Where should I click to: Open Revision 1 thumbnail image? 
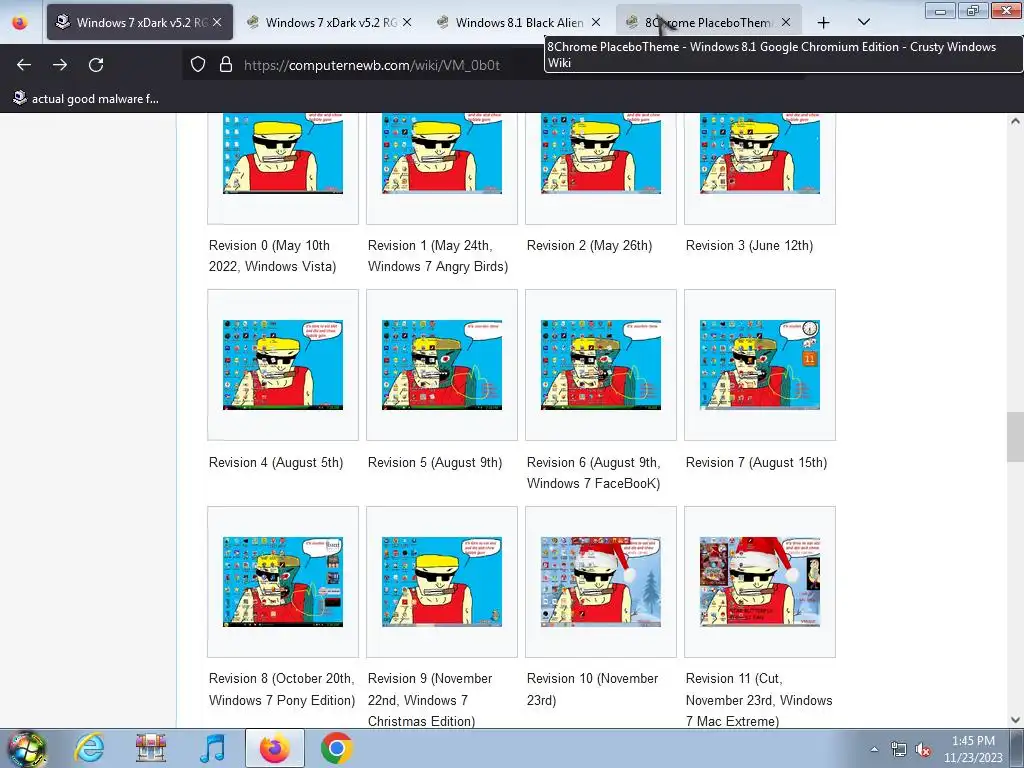[x=442, y=153]
